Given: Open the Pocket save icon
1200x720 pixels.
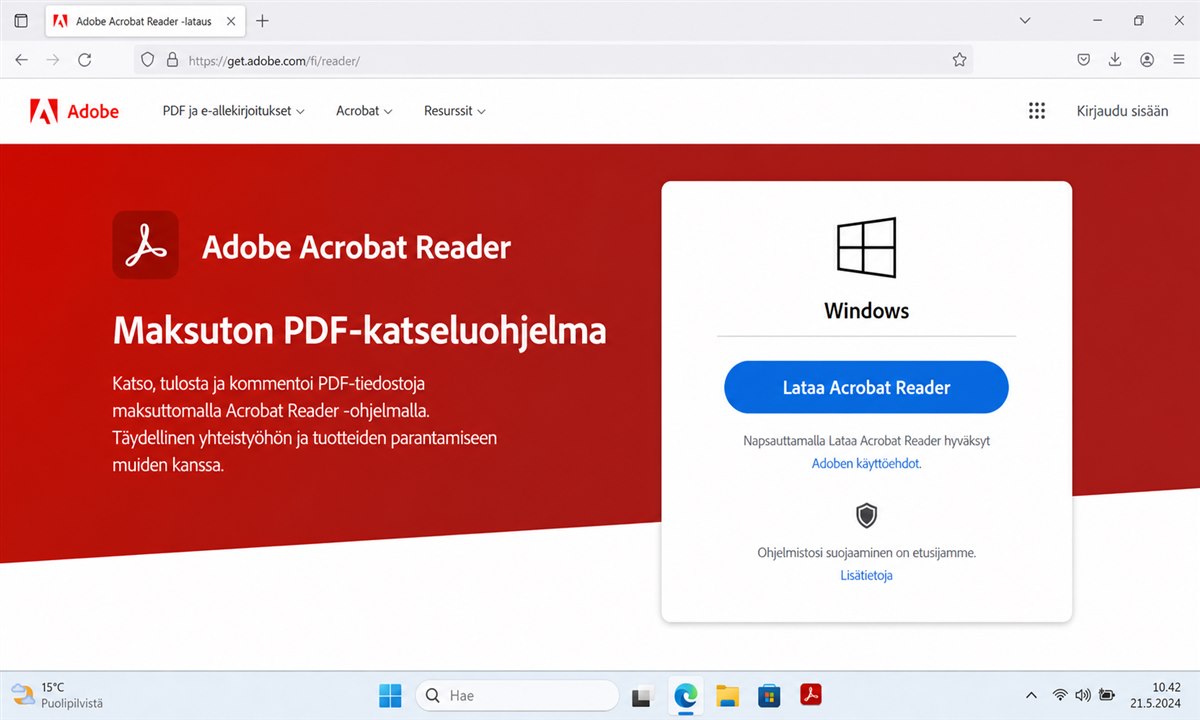Looking at the screenshot, I should coord(1083,60).
